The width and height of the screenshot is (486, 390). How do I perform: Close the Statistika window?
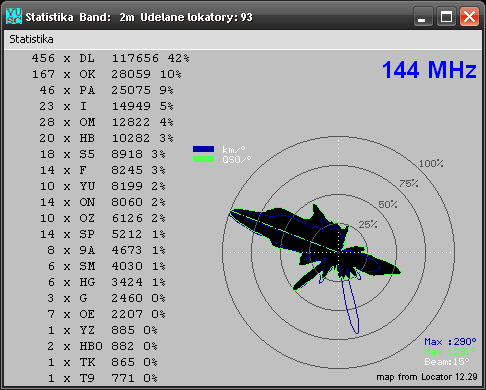pyautogui.click(x=469, y=16)
